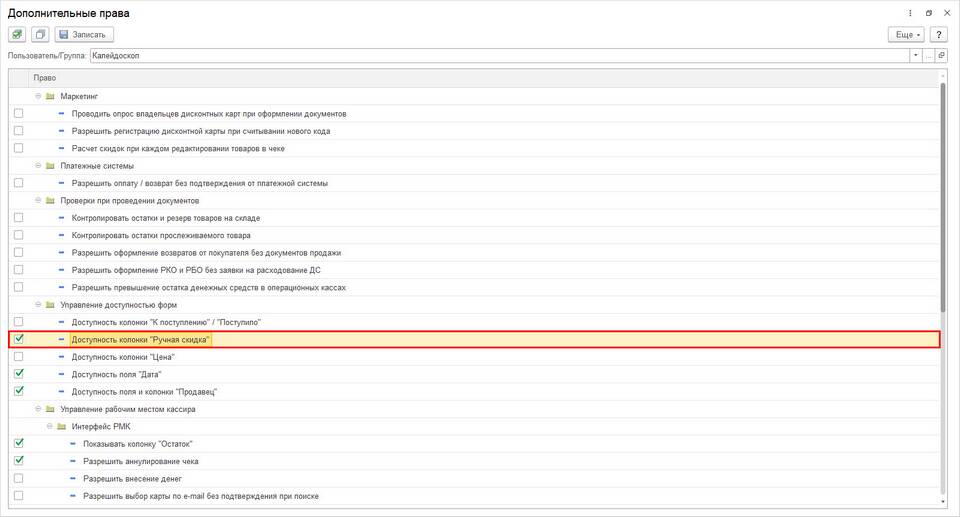Open the Пользователь/Группа dropdown arrow
The image size is (960, 517).
pos(915,55)
